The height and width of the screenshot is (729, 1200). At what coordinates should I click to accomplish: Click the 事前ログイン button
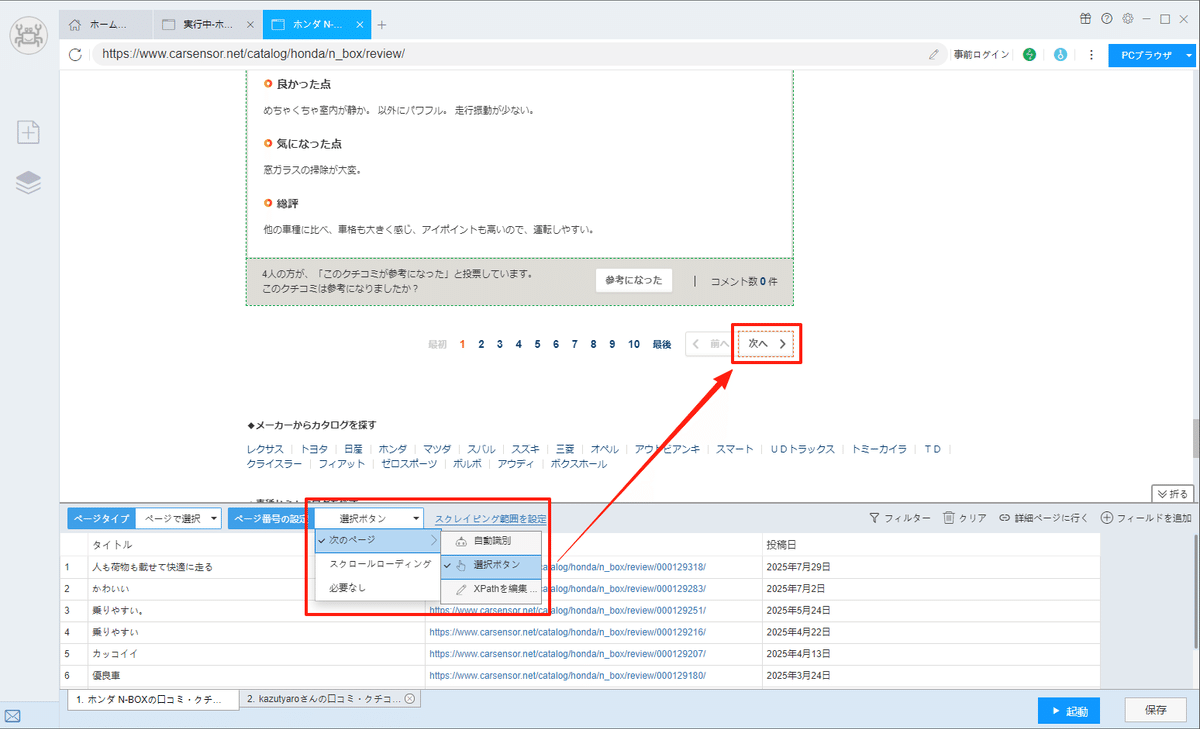pyautogui.click(x=981, y=55)
